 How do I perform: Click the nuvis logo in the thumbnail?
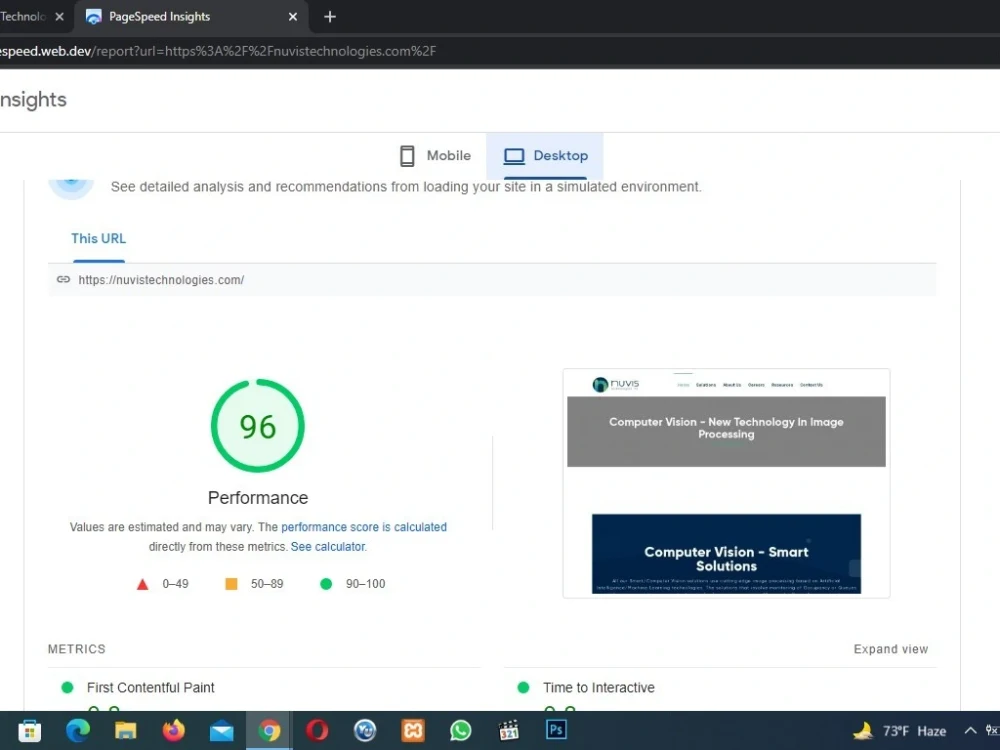[615, 385]
